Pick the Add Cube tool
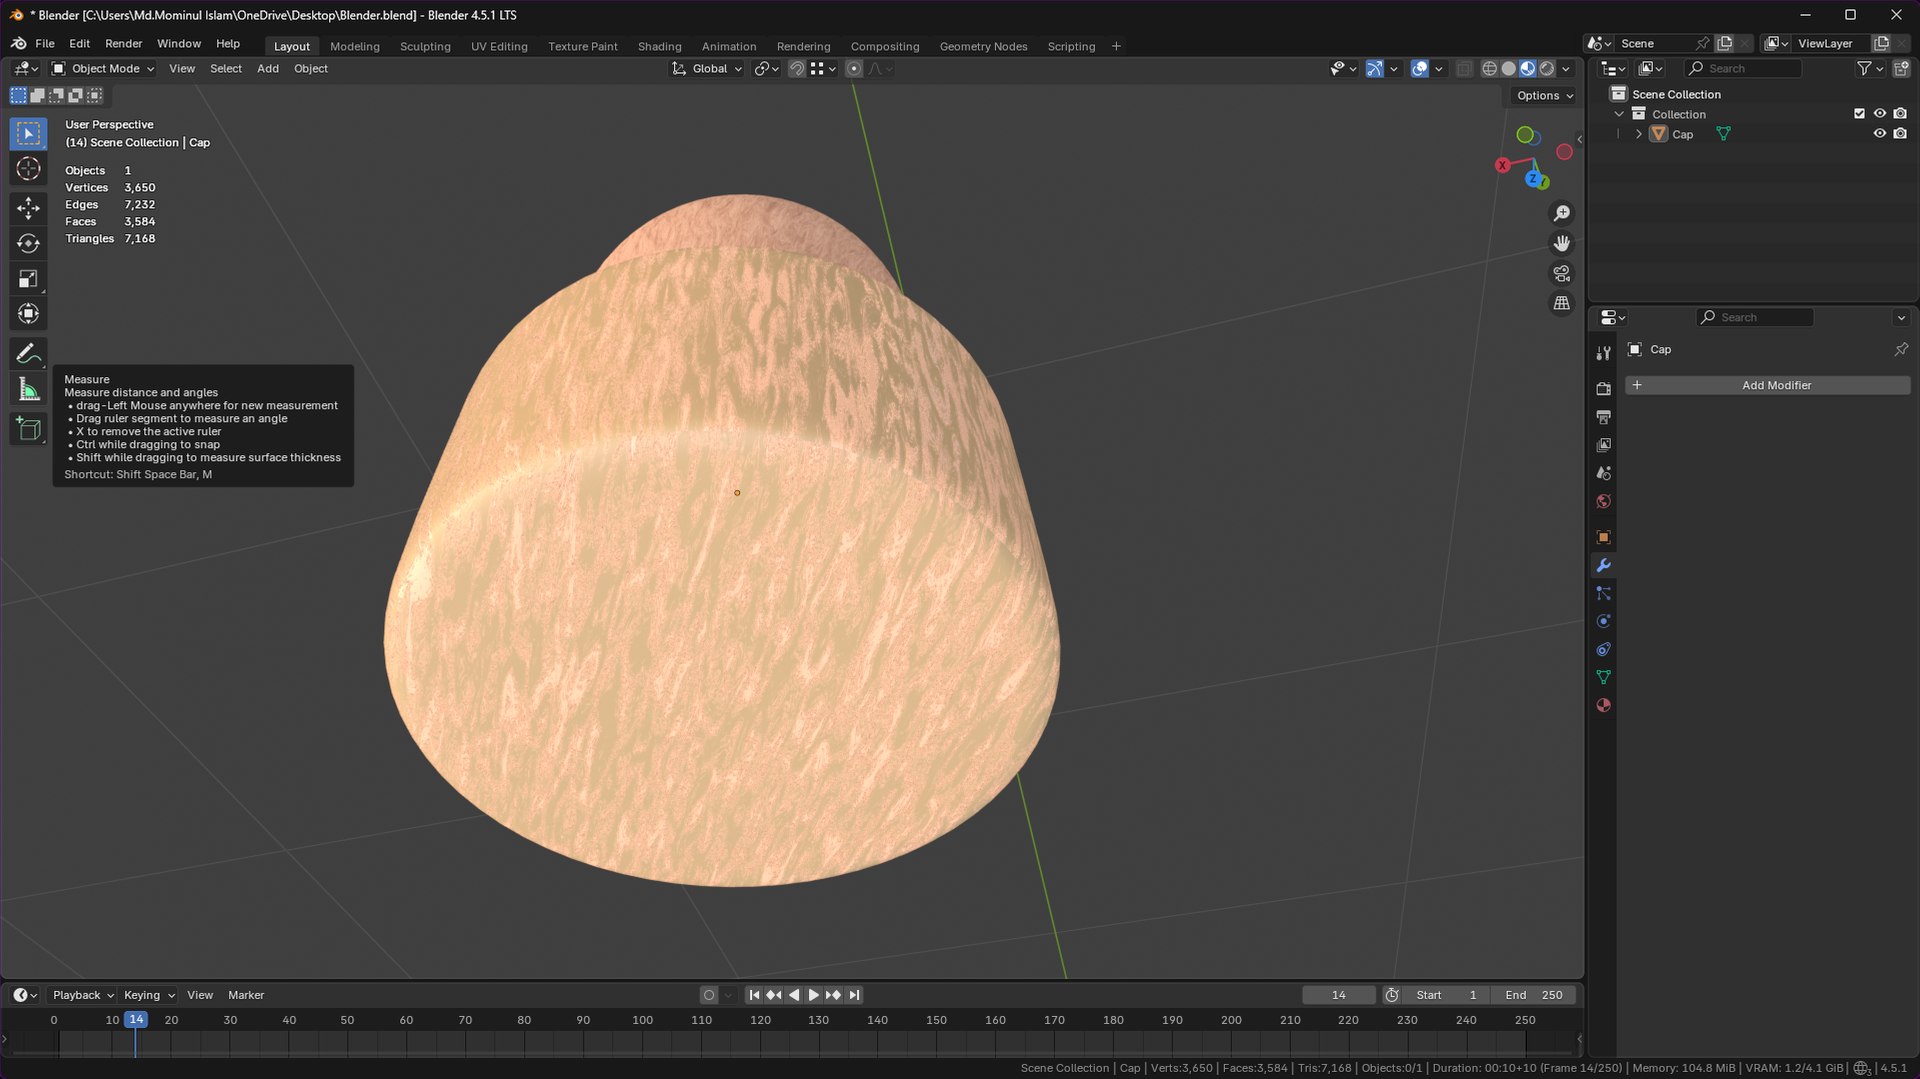The height and width of the screenshot is (1079, 1920). [28, 430]
